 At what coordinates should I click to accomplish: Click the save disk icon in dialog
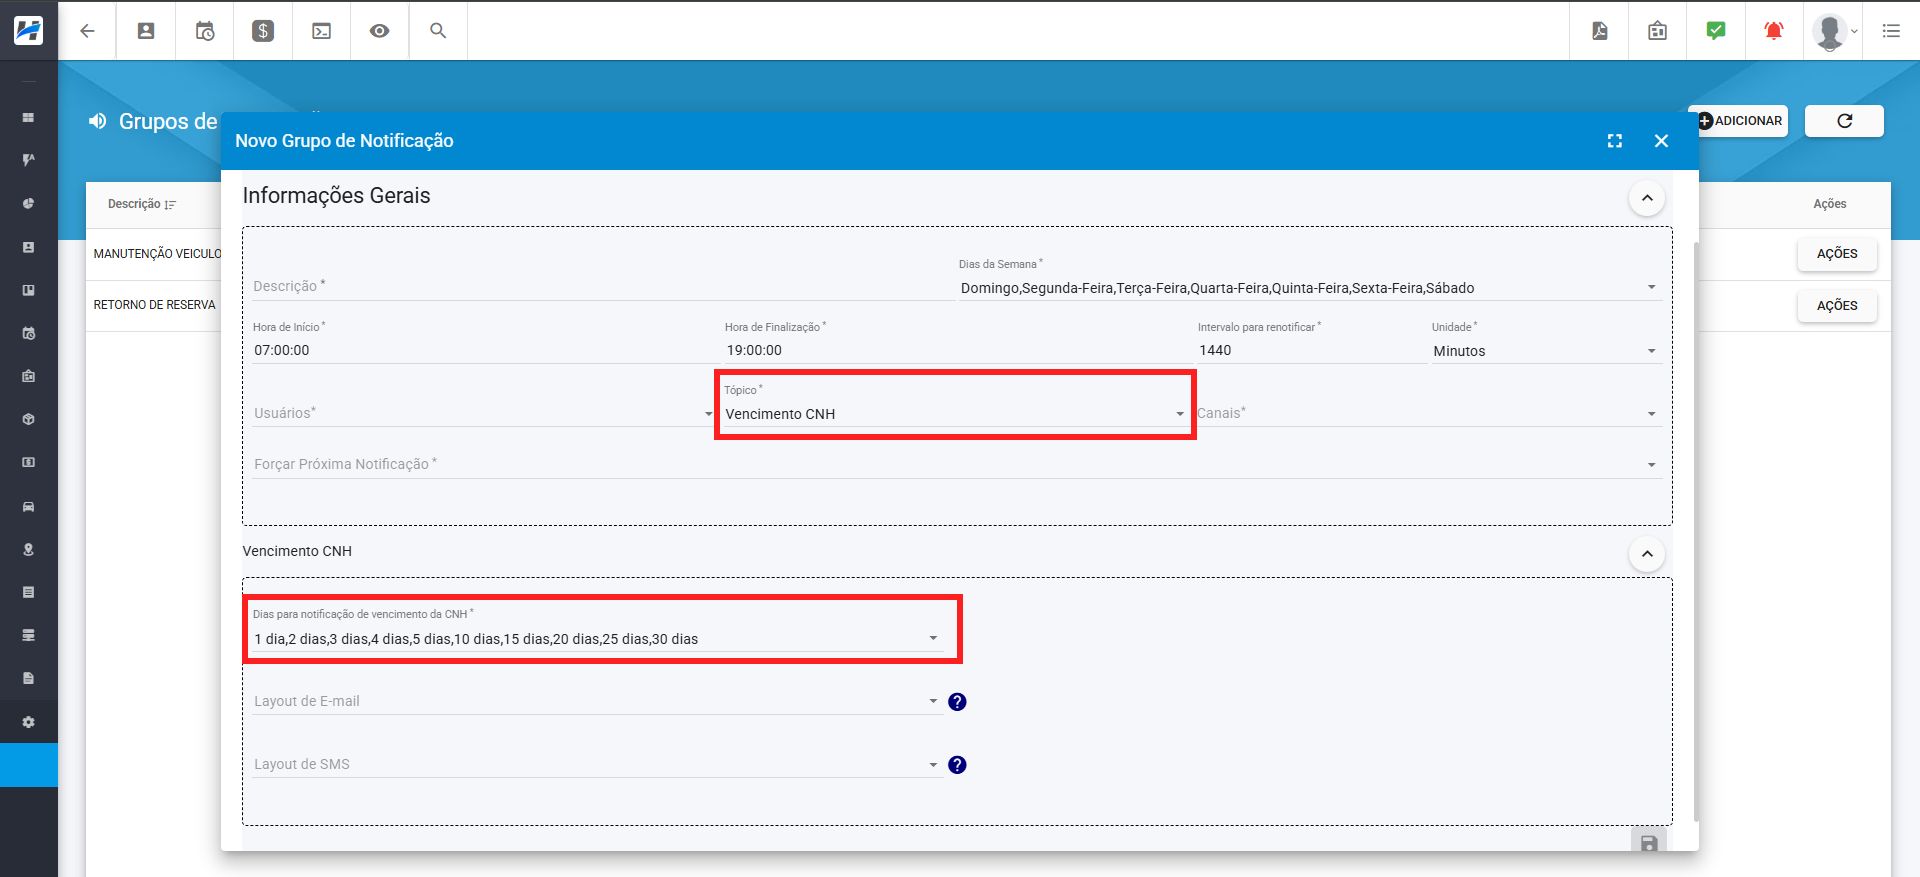pos(1649,842)
